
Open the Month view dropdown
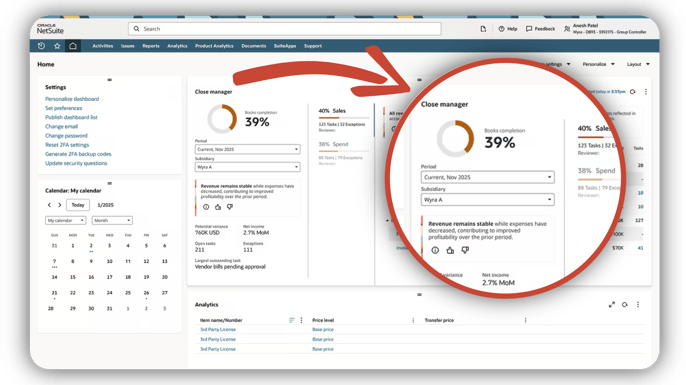[112, 220]
